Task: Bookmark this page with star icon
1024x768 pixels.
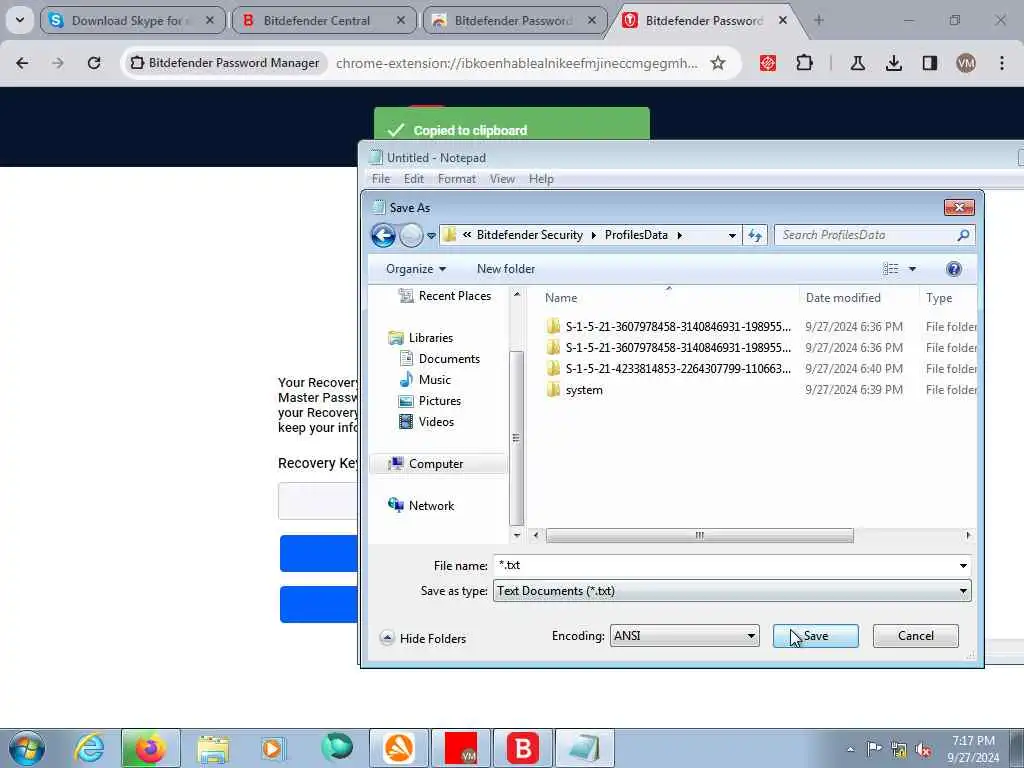Action: (718, 63)
